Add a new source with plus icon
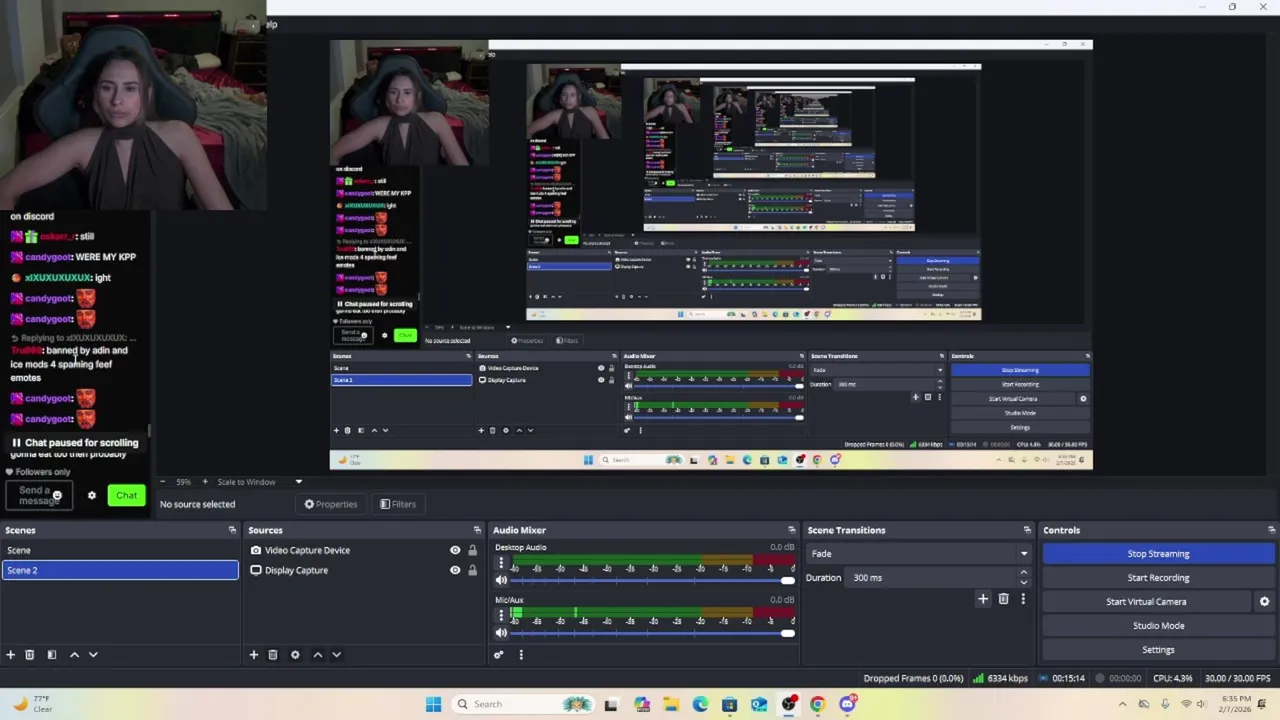This screenshot has height=720, width=1280. [x=253, y=655]
